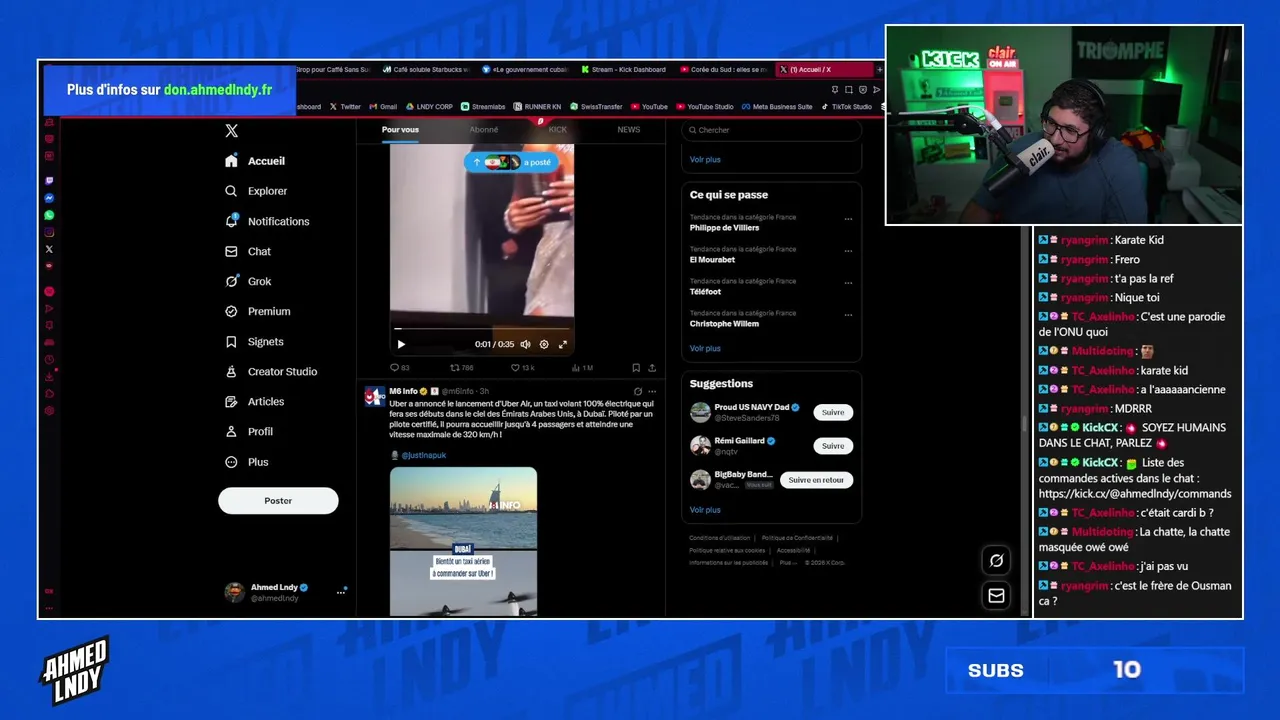1280x720 pixels.
Task: Open Grok icon in sidebar
Action: pyautogui.click(x=231, y=281)
